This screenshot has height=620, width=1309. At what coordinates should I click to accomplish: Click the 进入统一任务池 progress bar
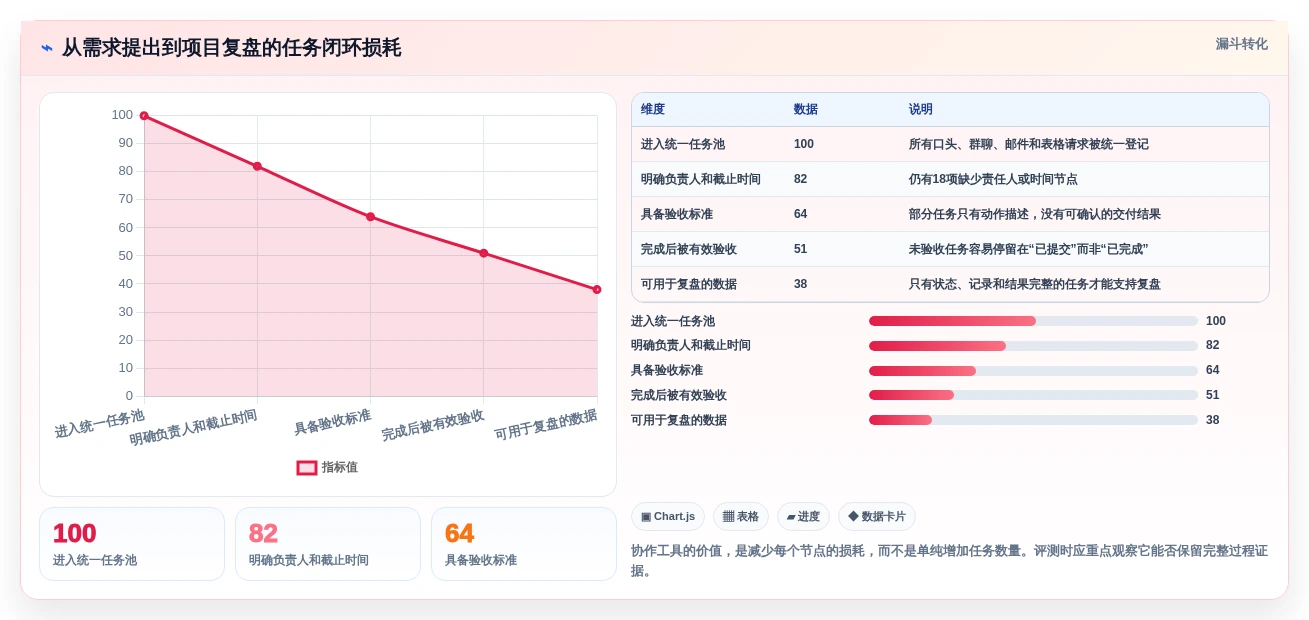[x=1033, y=321]
